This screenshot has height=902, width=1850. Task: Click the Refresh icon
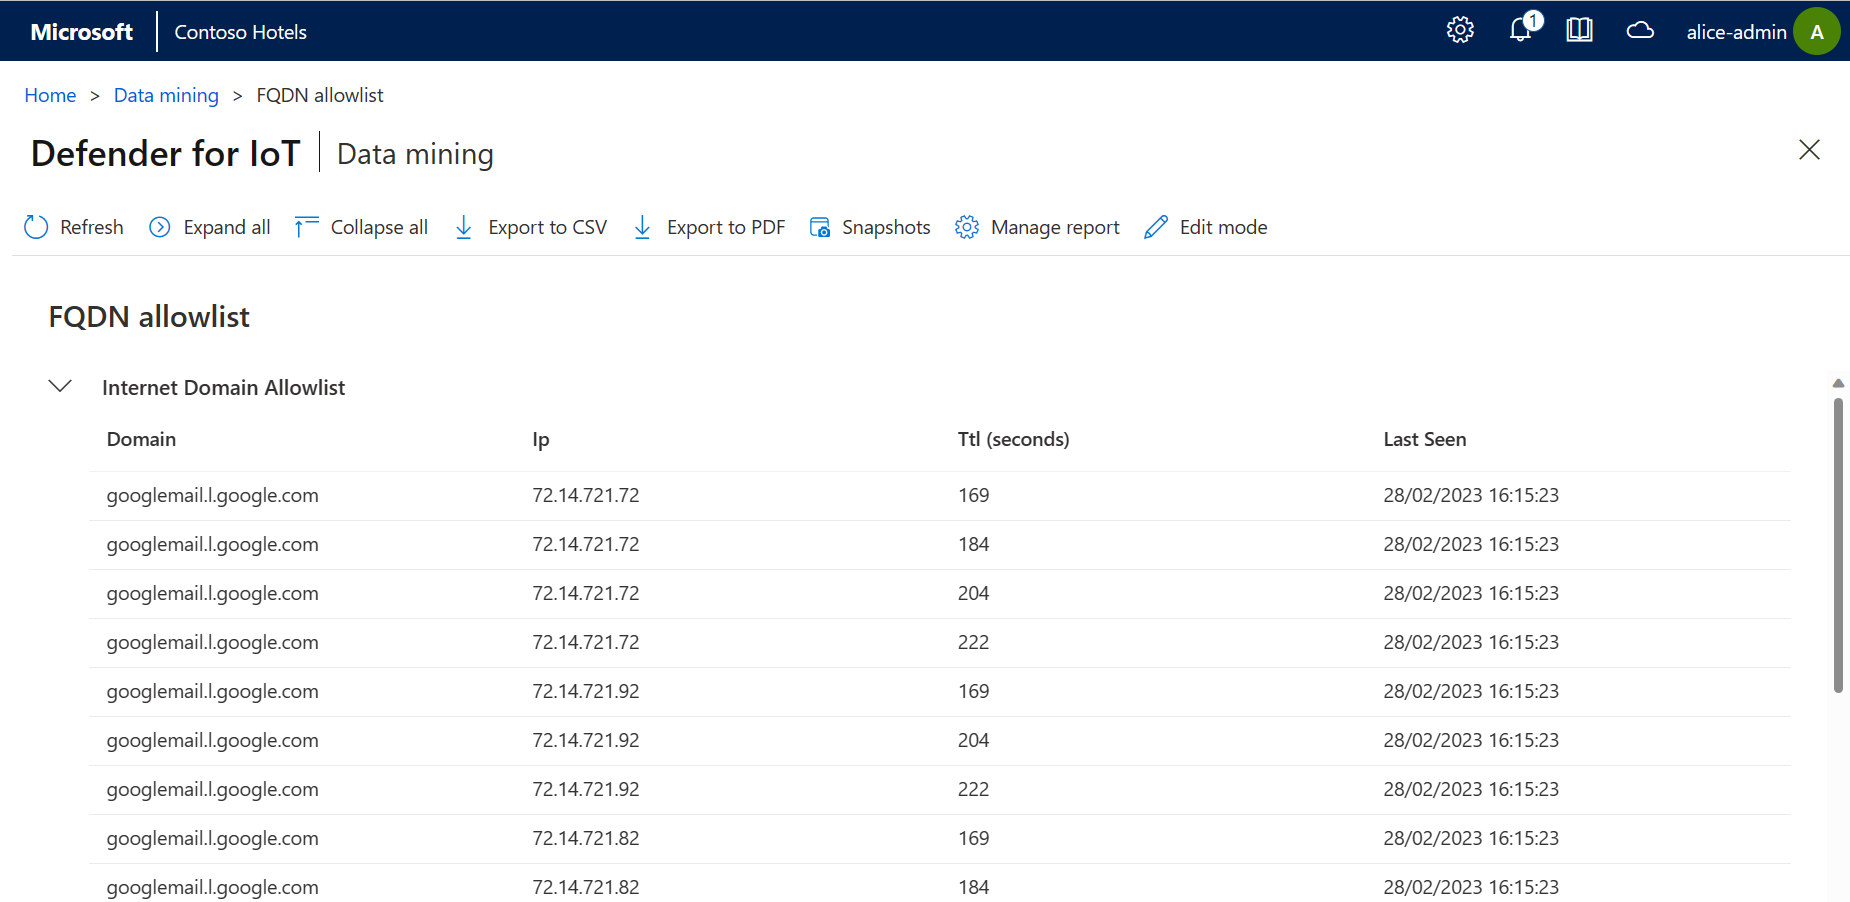pyautogui.click(x=36, y=227)
